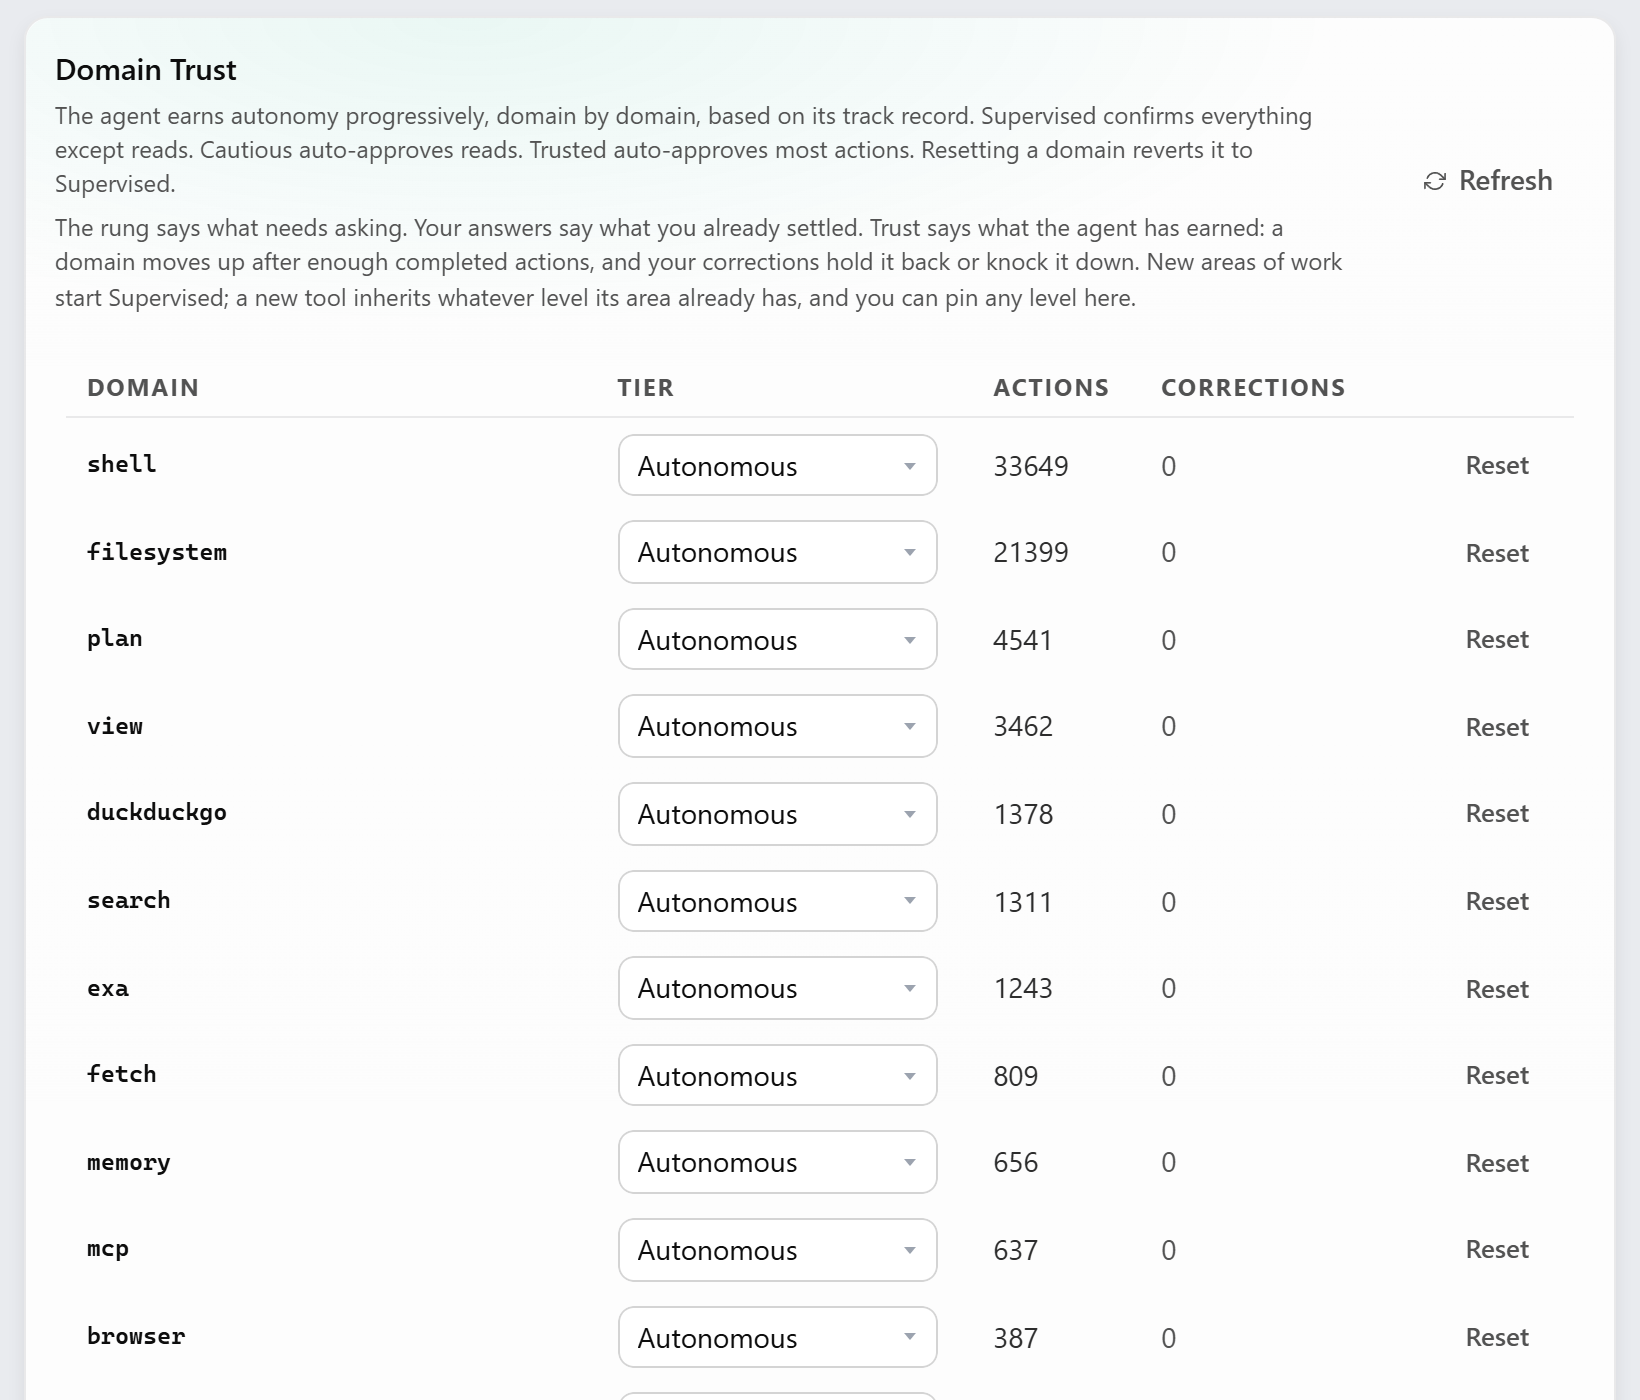Open the search tier dropdown

point(778,901)
